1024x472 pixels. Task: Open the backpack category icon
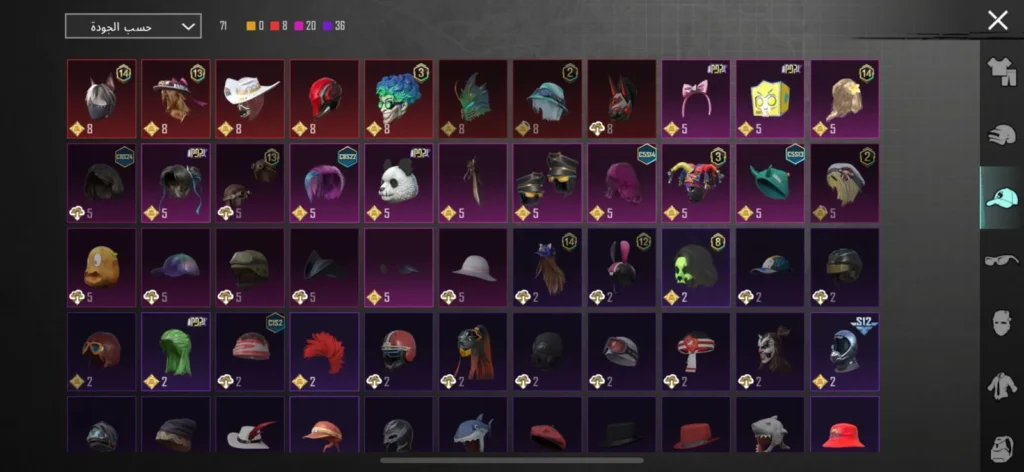1001,448
